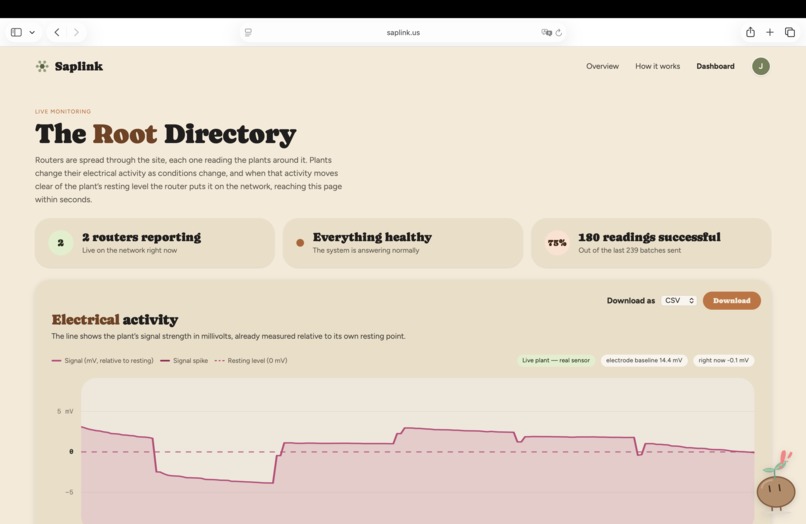806x524 pixels.
Task: Click the 75% success badge
Action: [x=557, y=243]
